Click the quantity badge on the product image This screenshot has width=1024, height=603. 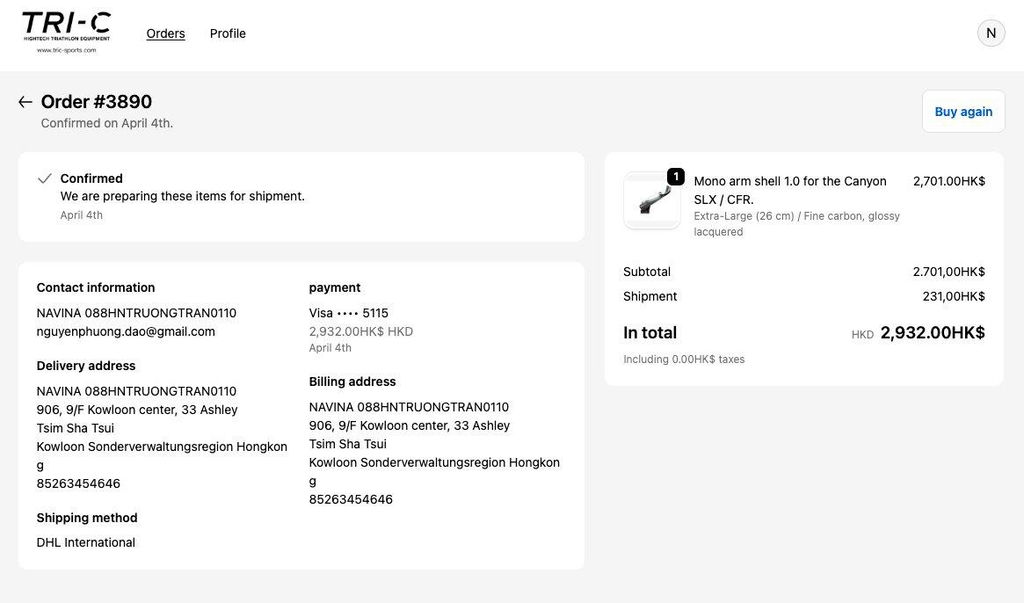(675, 176)
